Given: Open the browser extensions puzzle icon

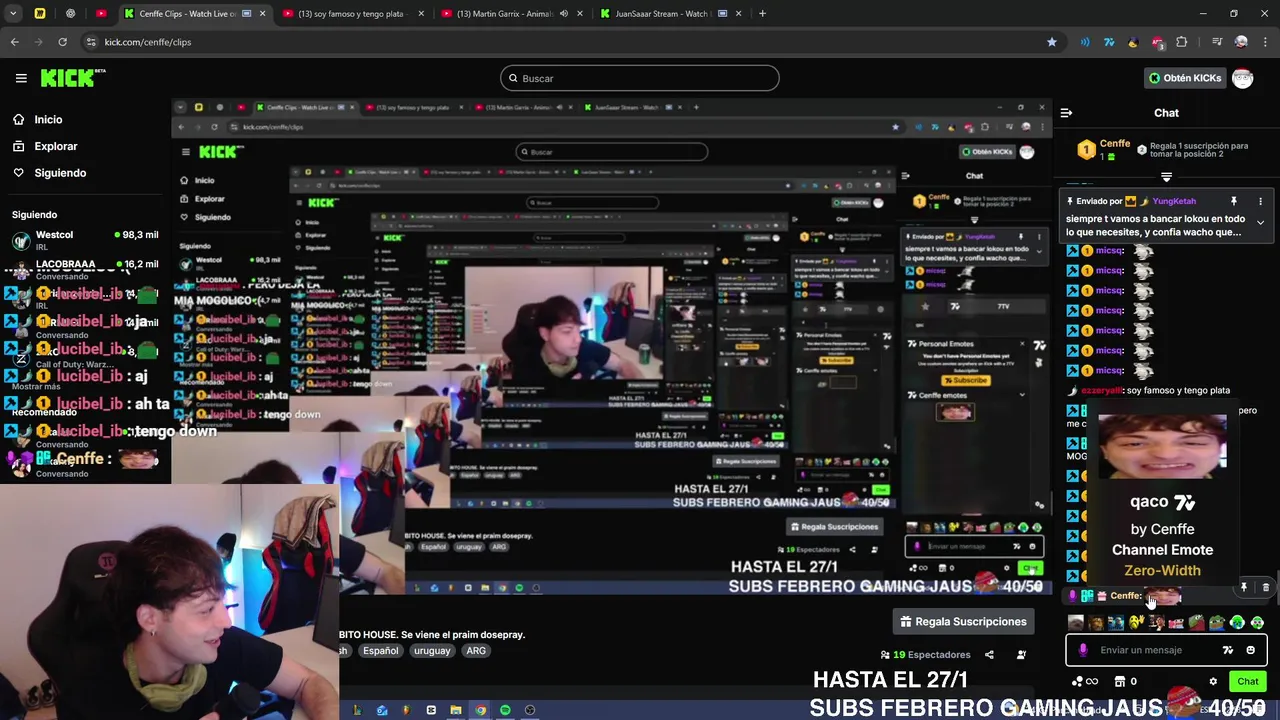Looking at the screenshot, I should tap(1181, 42).
